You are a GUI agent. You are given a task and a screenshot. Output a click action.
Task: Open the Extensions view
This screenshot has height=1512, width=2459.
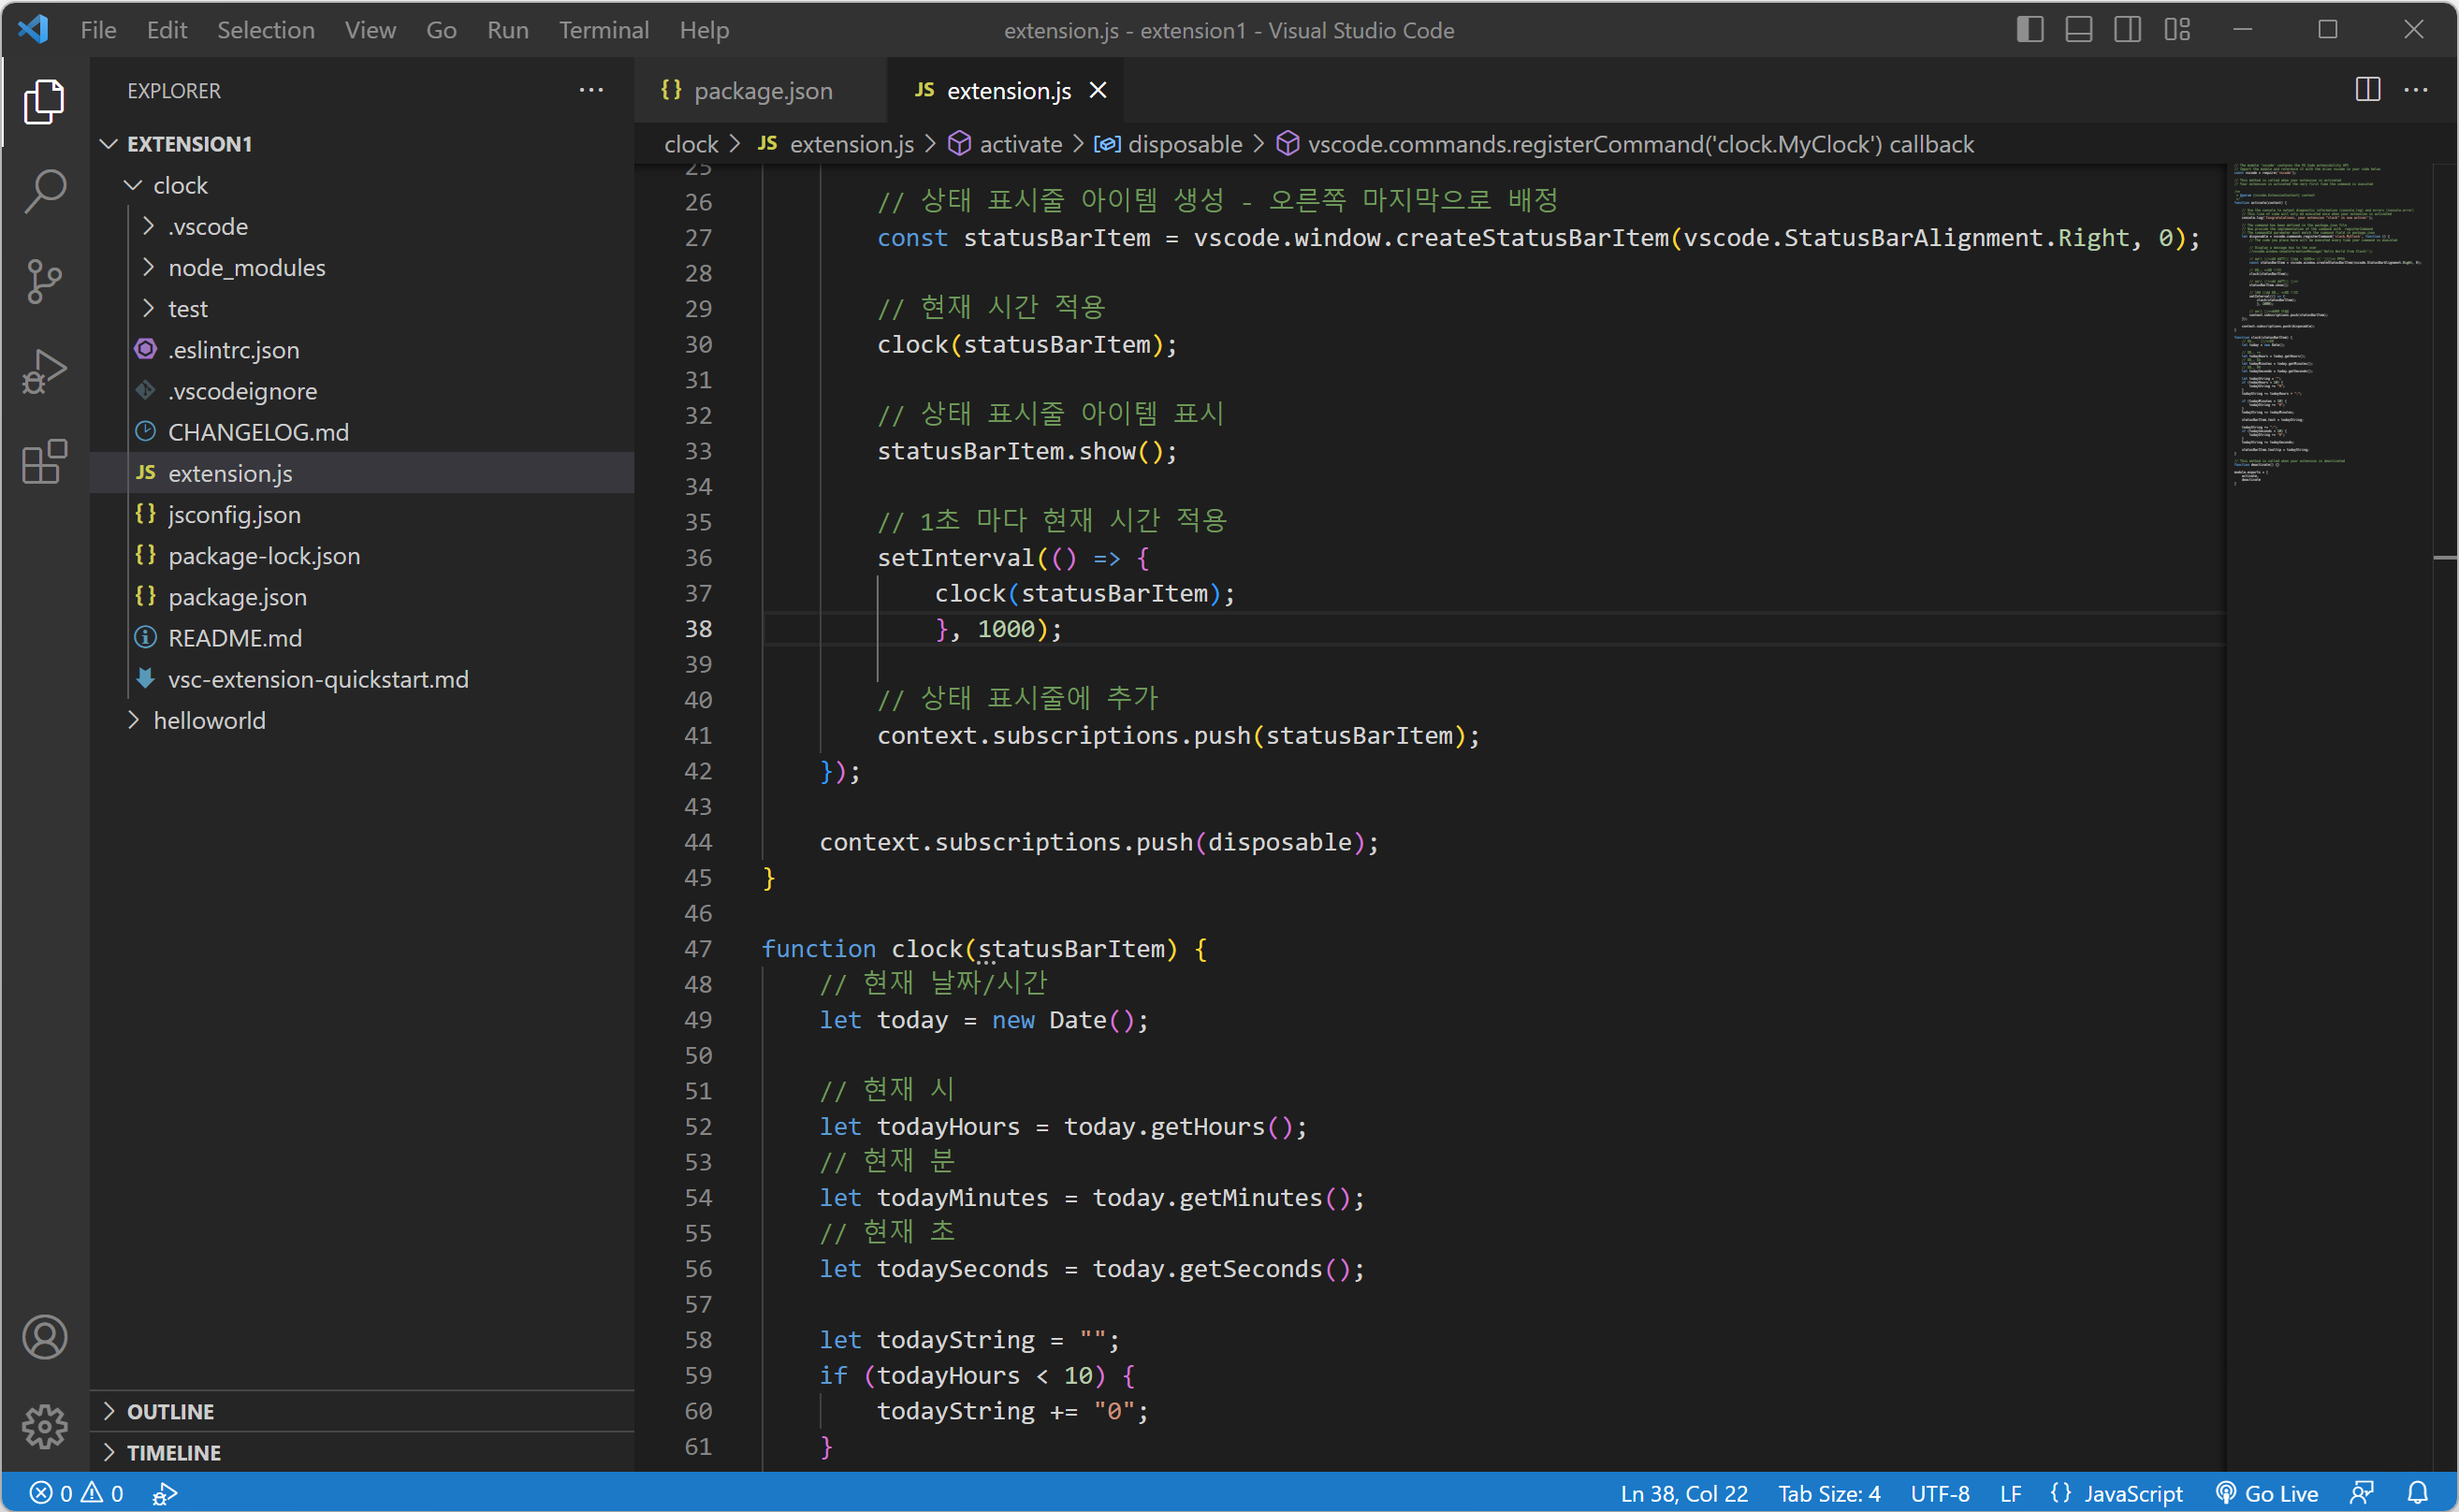click(44, 462)
